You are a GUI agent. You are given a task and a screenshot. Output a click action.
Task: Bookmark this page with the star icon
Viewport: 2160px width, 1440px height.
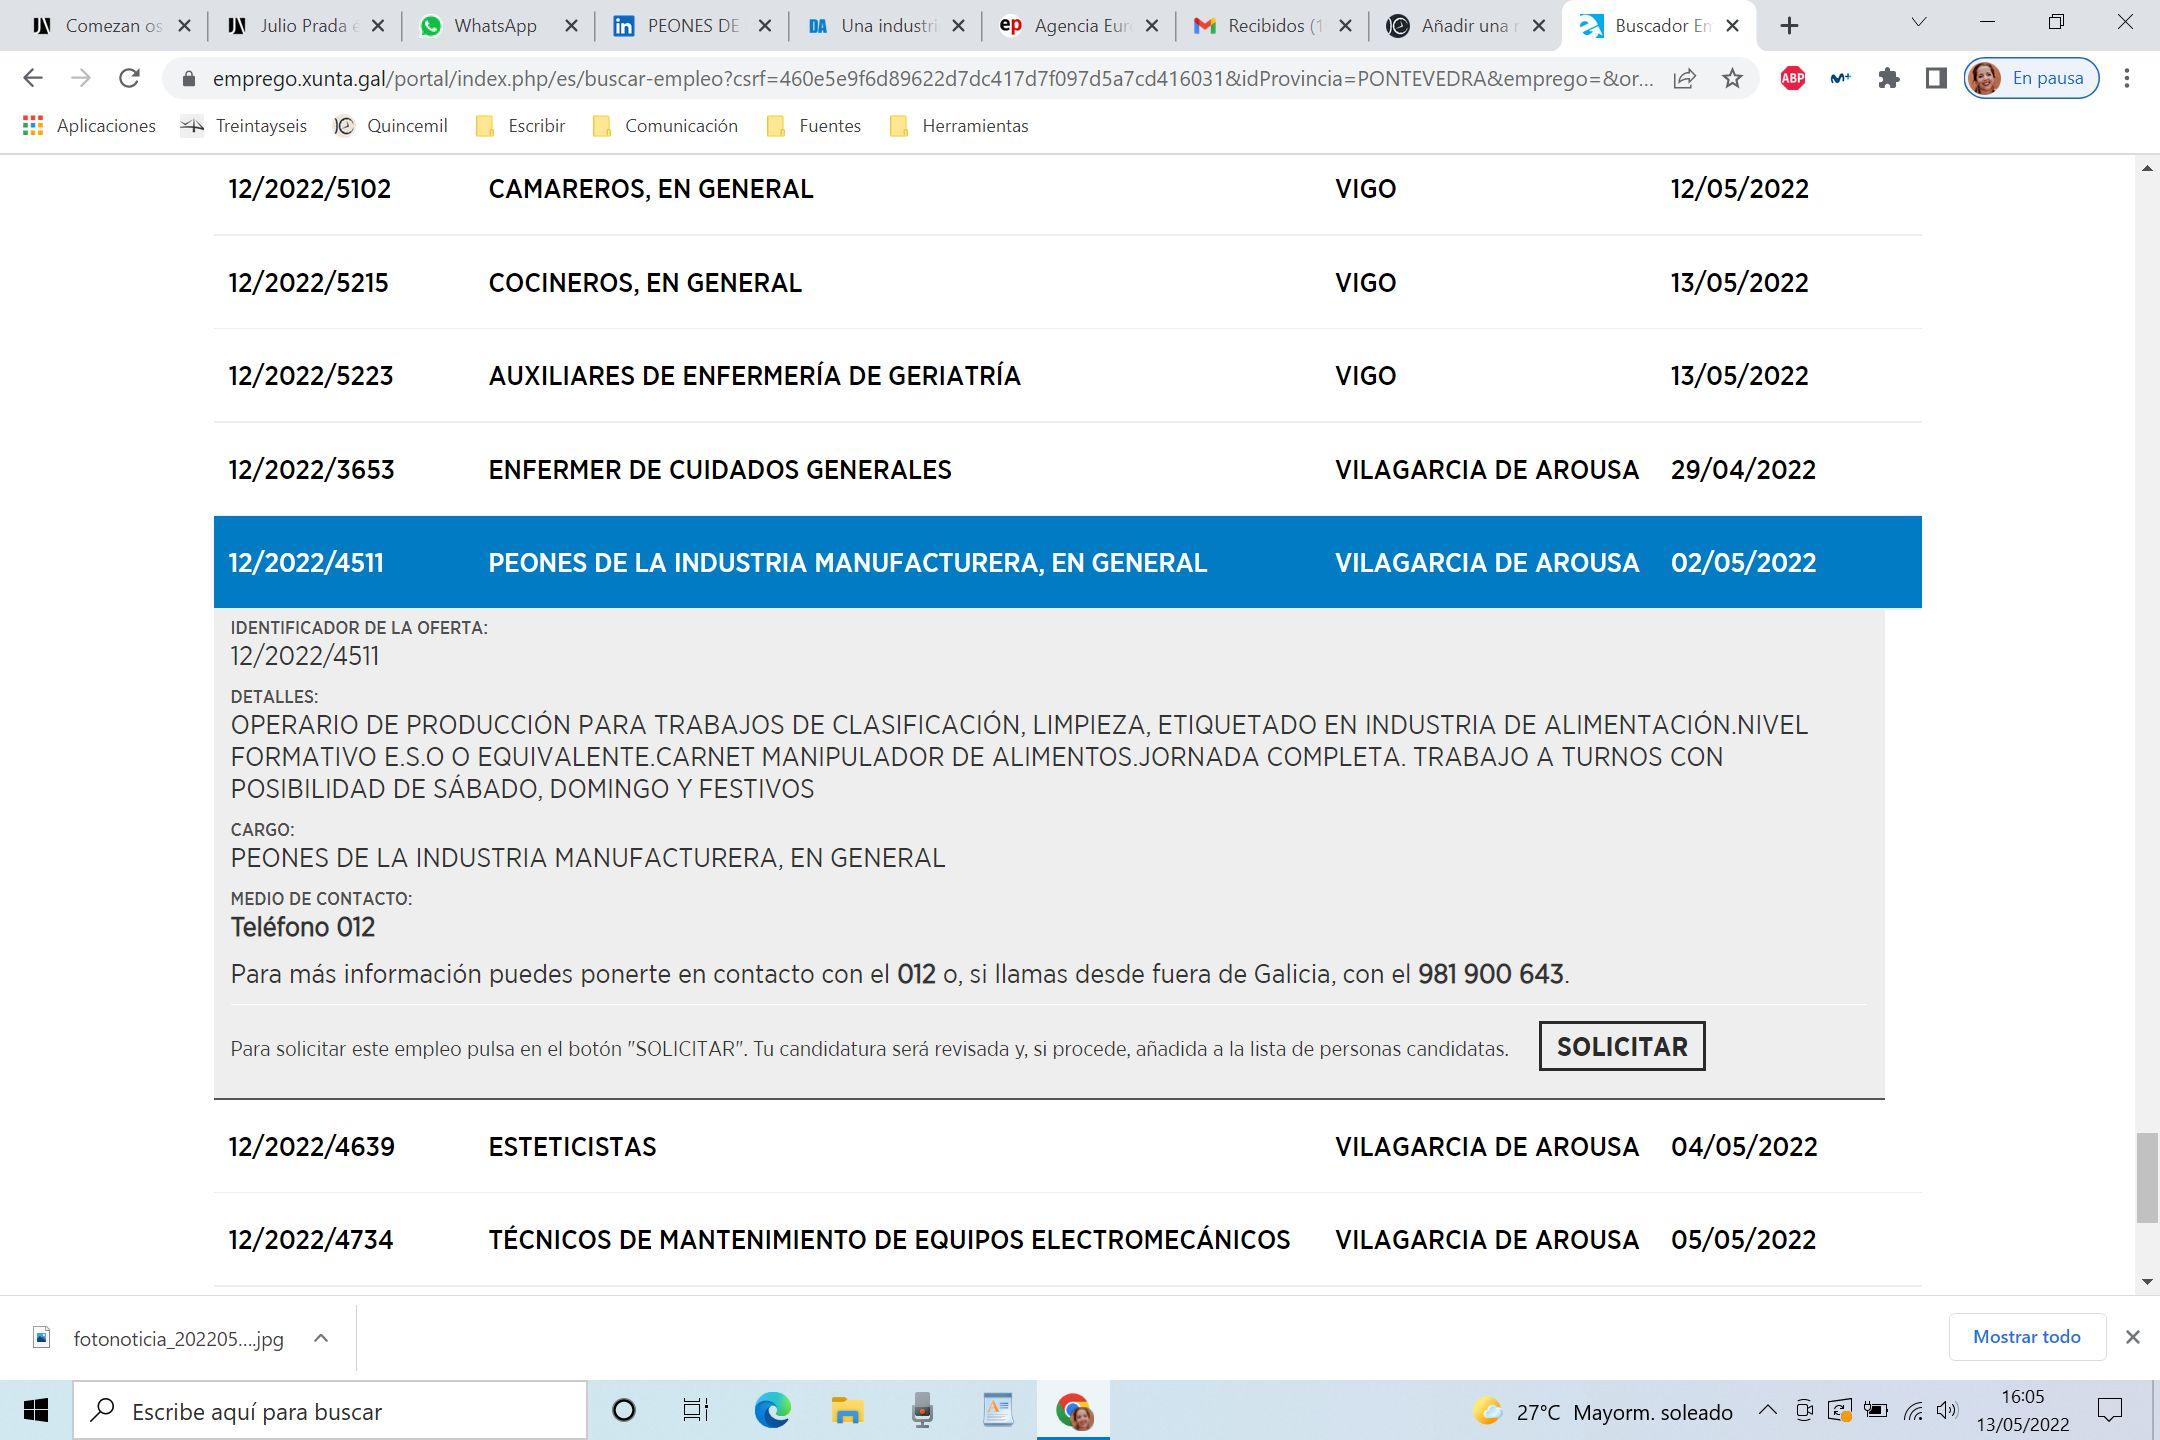[x=1732, y=78]
